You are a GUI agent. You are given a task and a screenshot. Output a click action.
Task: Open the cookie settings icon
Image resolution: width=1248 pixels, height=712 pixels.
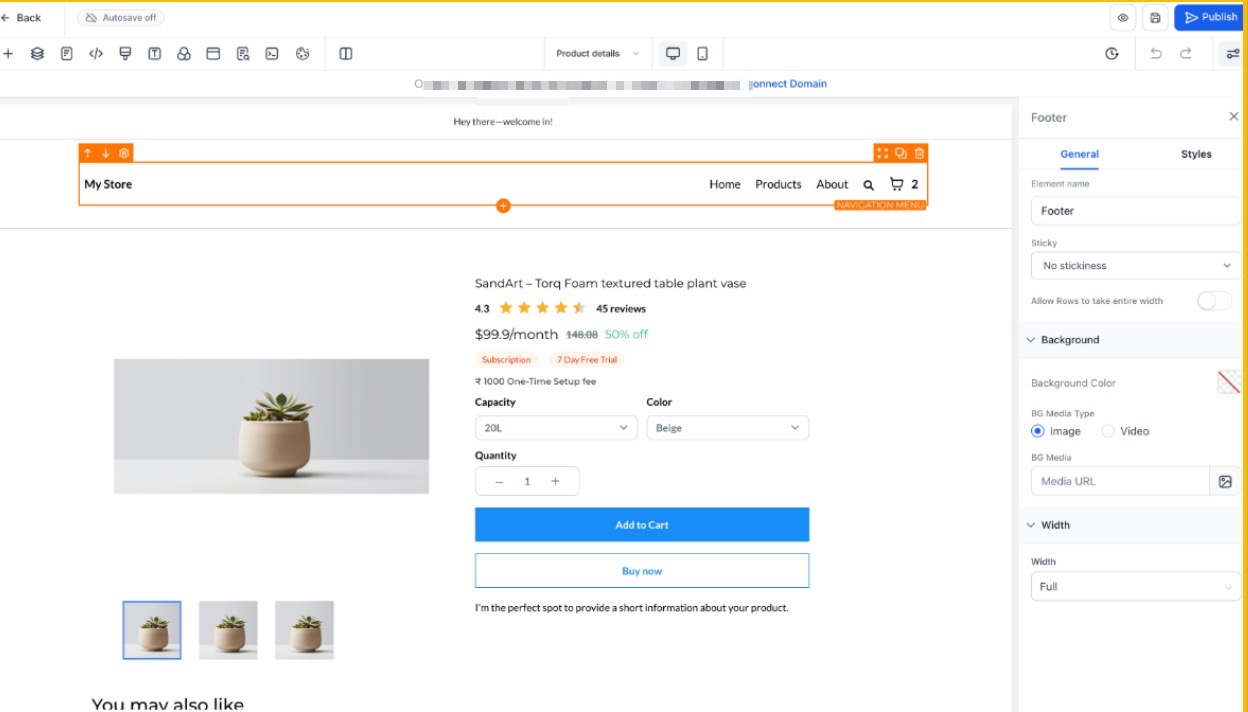coord(303,54)
